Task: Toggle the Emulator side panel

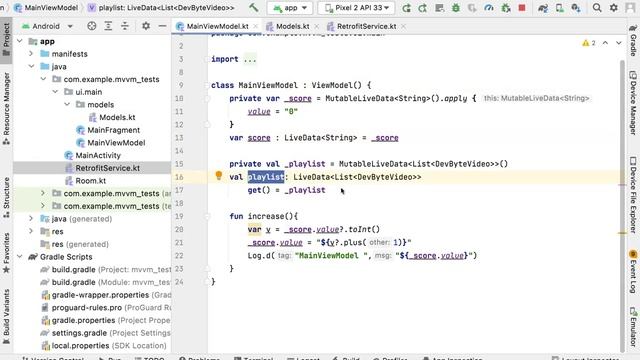Action: click(633, 327)
